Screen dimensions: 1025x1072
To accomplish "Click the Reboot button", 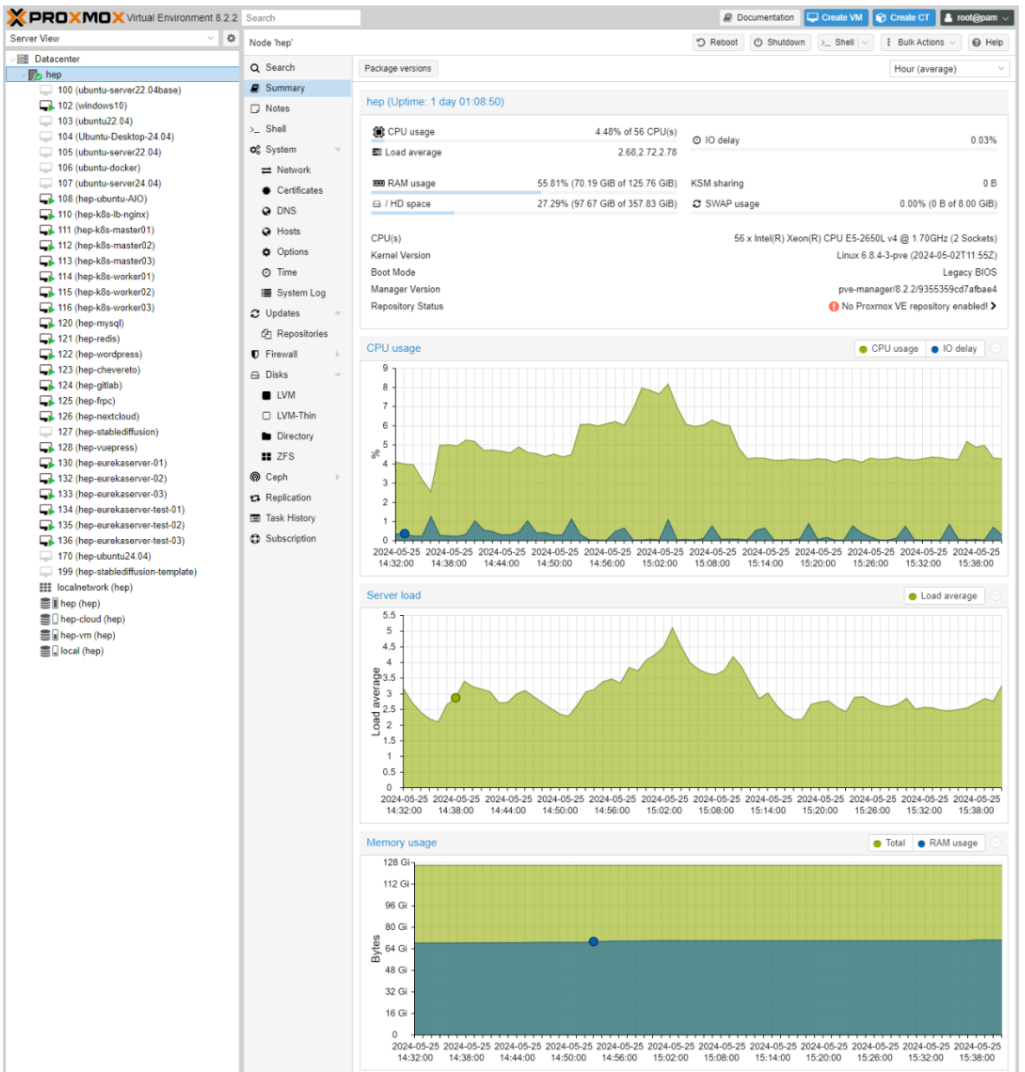I will point(717,42).
